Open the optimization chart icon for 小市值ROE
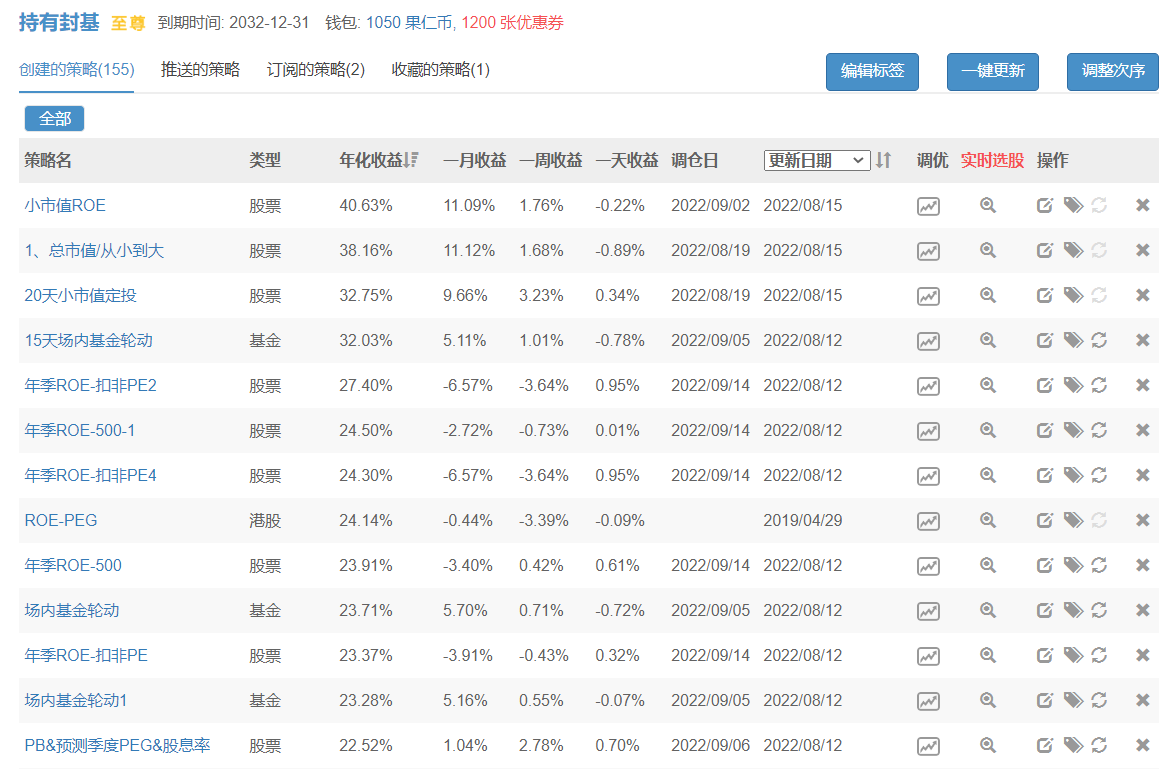Viewport: 1168px width, 769px height. [928, 206]
